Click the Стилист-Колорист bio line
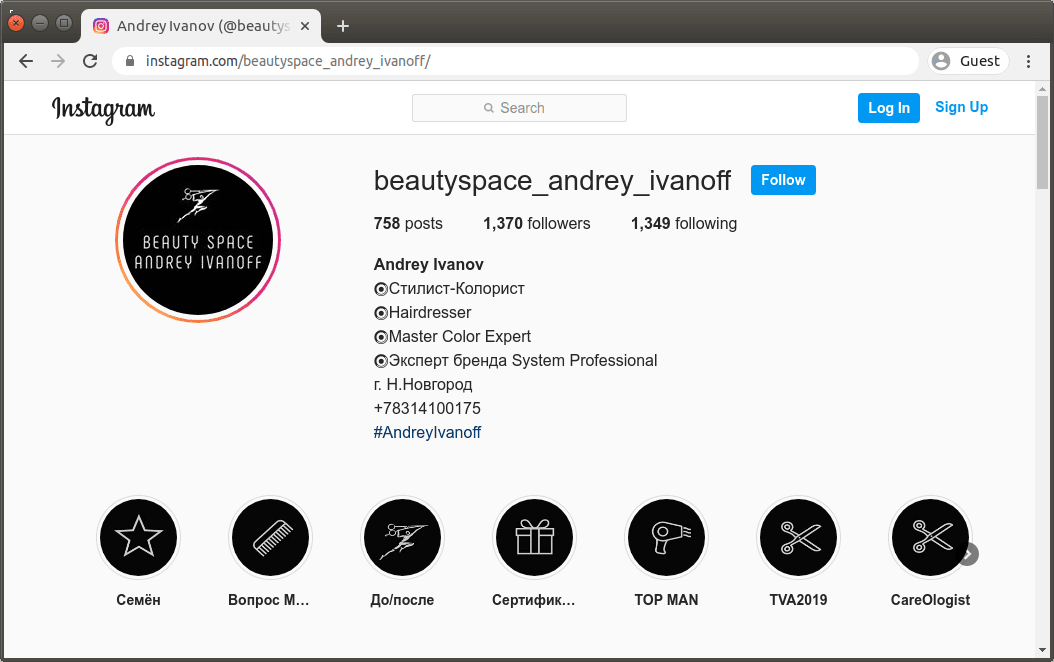The width and height of the screenshot is (1054, 662). [449, 288]
